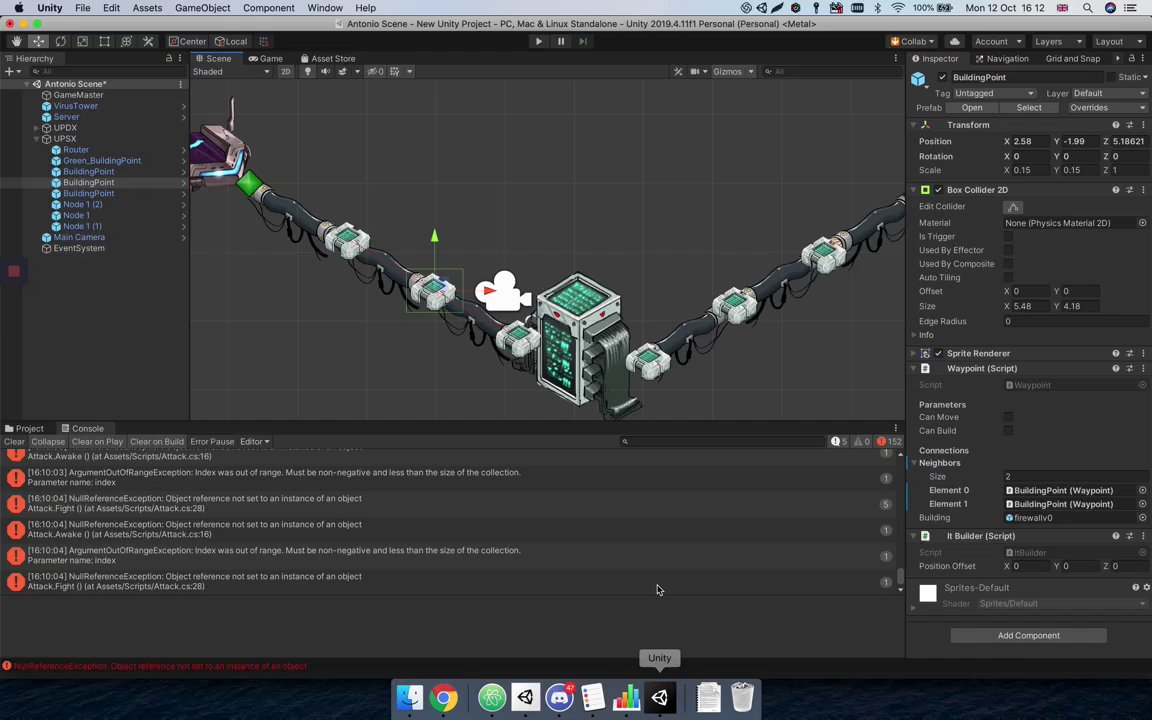Switch to the Game tab
The width and height of the screenshot is (1152, 720).
tap(265, 58)
